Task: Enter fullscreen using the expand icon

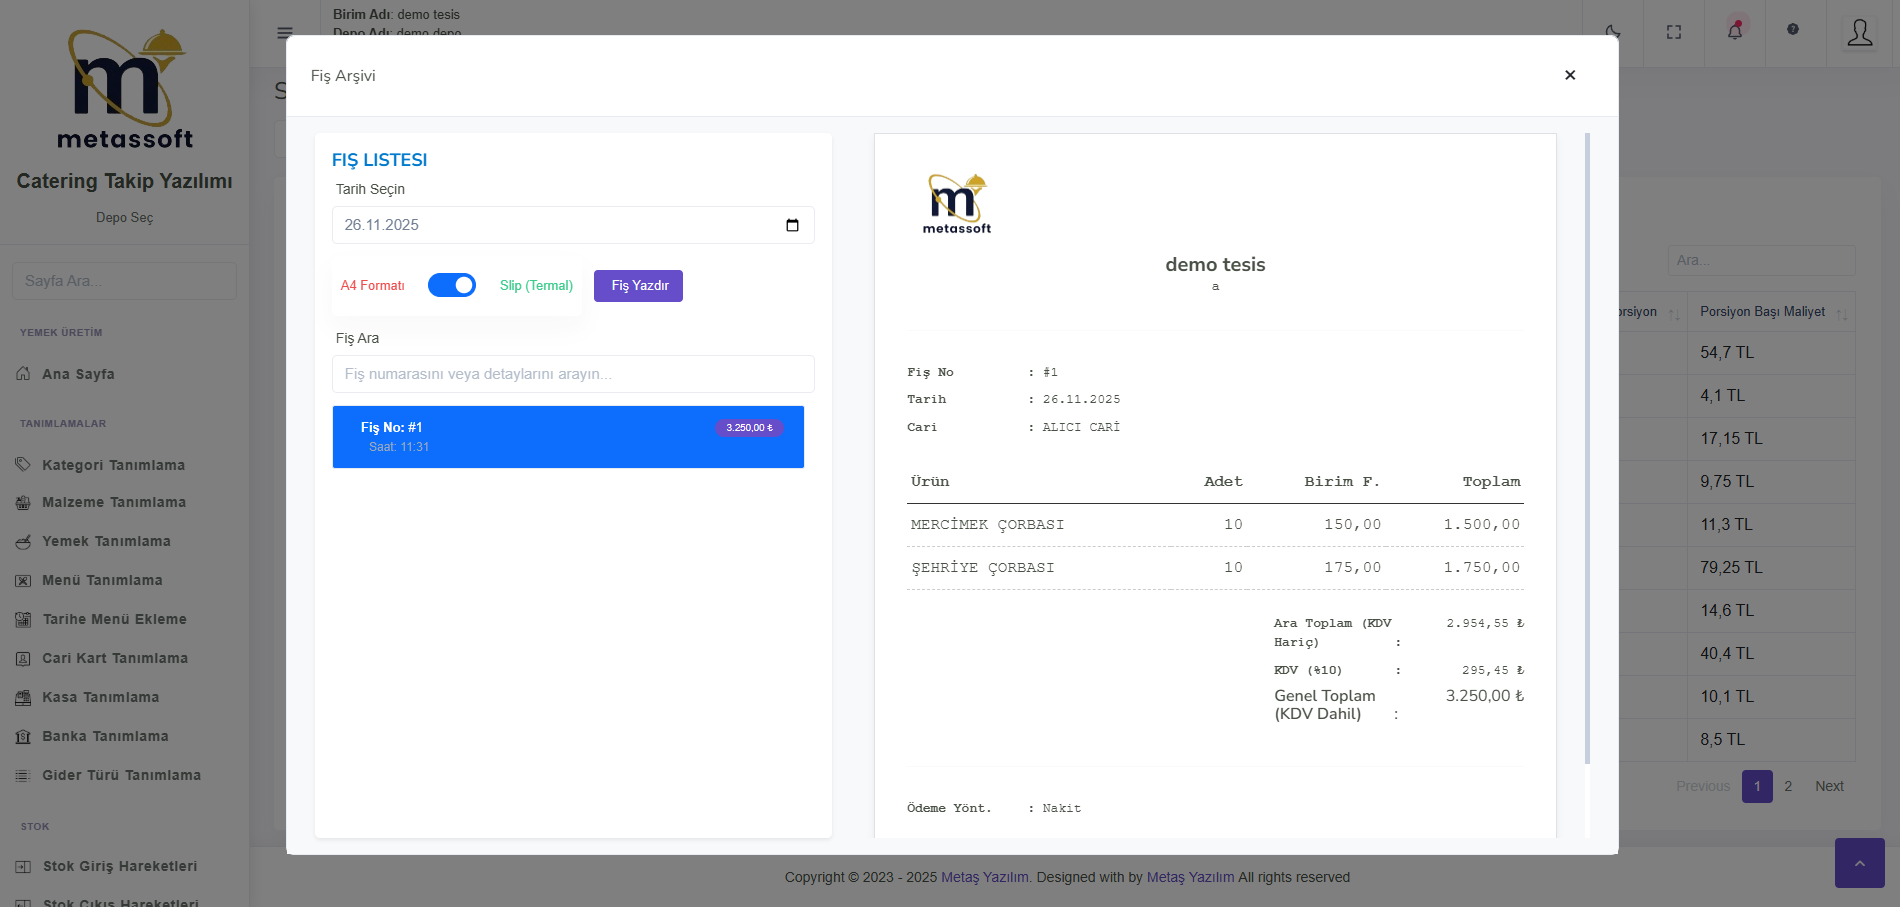Action: [x=1674, y=32]
